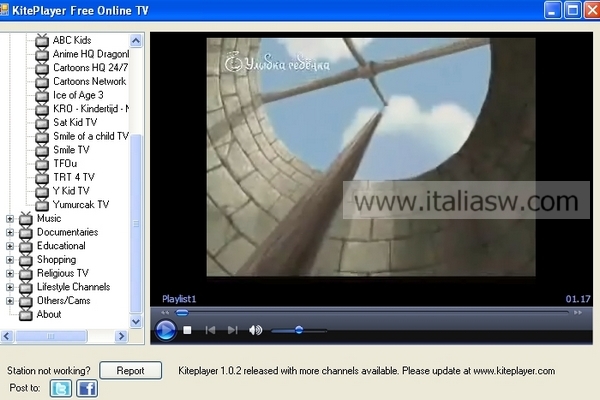Select the Sat Kid TV channel
Image resolution: width=600 pixels, height=400 pixels.
(x=75, y=122)
